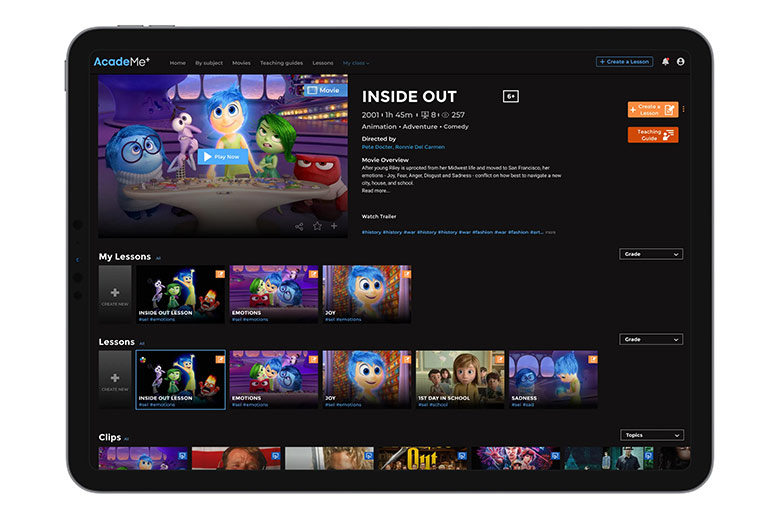View all My Lessons via All link
This screenshot has width=780, height=520.
click(158, 258)
